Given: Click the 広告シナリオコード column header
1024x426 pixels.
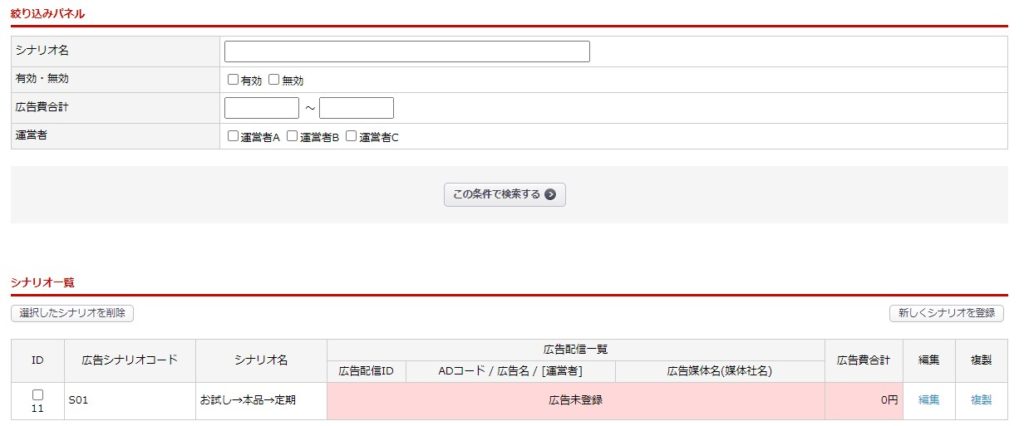Looking at the screenshot, I should (x=130, y=361).
